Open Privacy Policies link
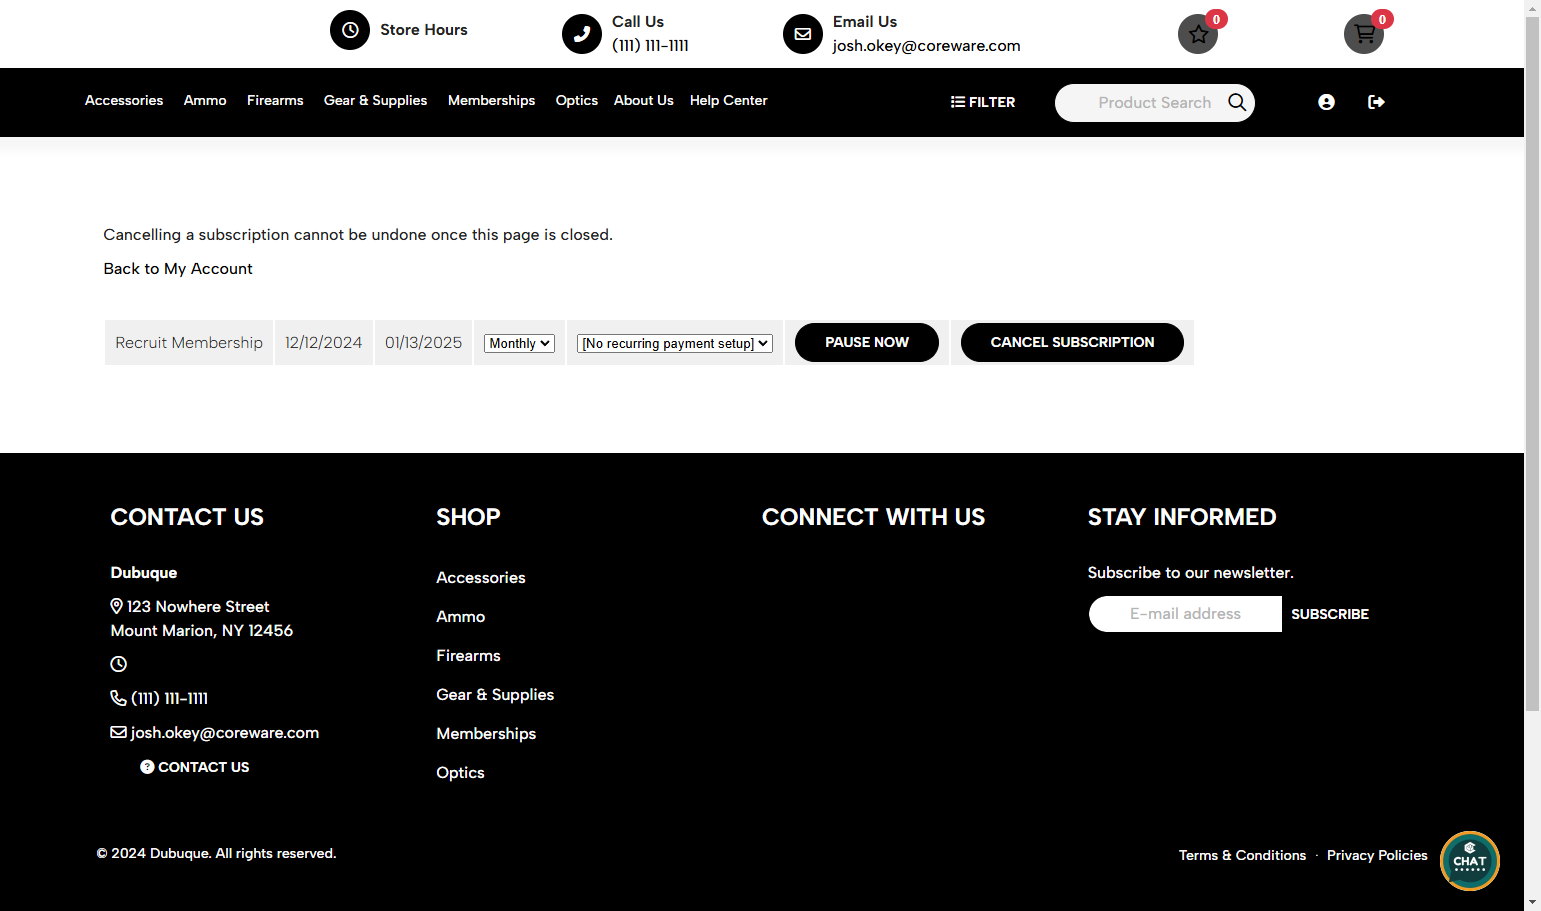Screen dimensions: 1541x911 pos(1377,855)
